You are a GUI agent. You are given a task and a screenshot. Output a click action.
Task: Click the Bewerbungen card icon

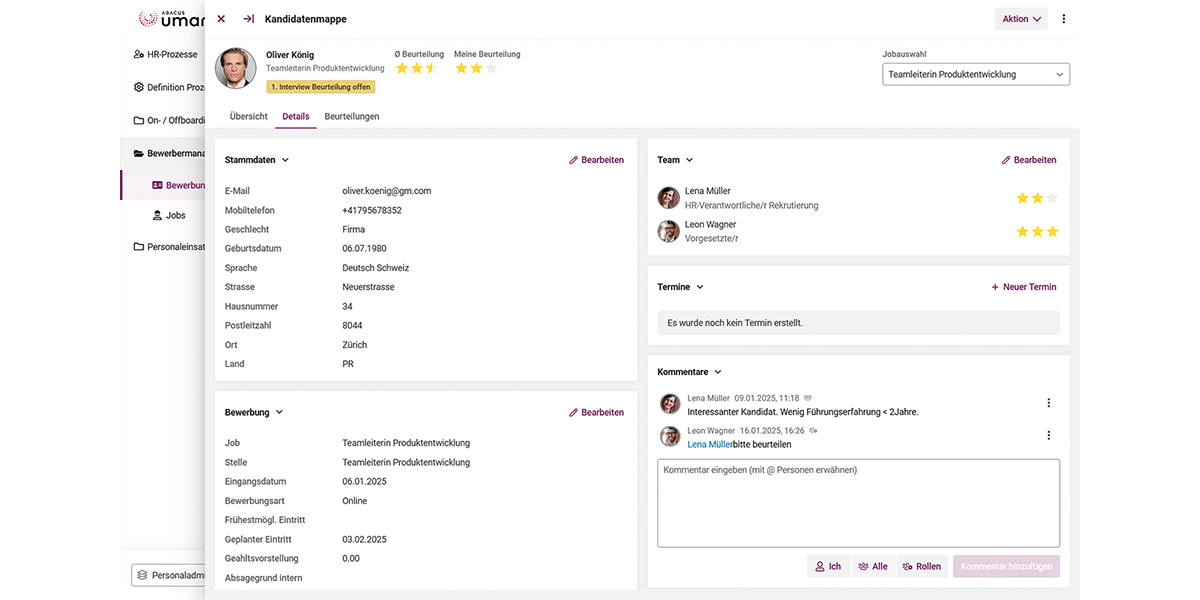157,184
